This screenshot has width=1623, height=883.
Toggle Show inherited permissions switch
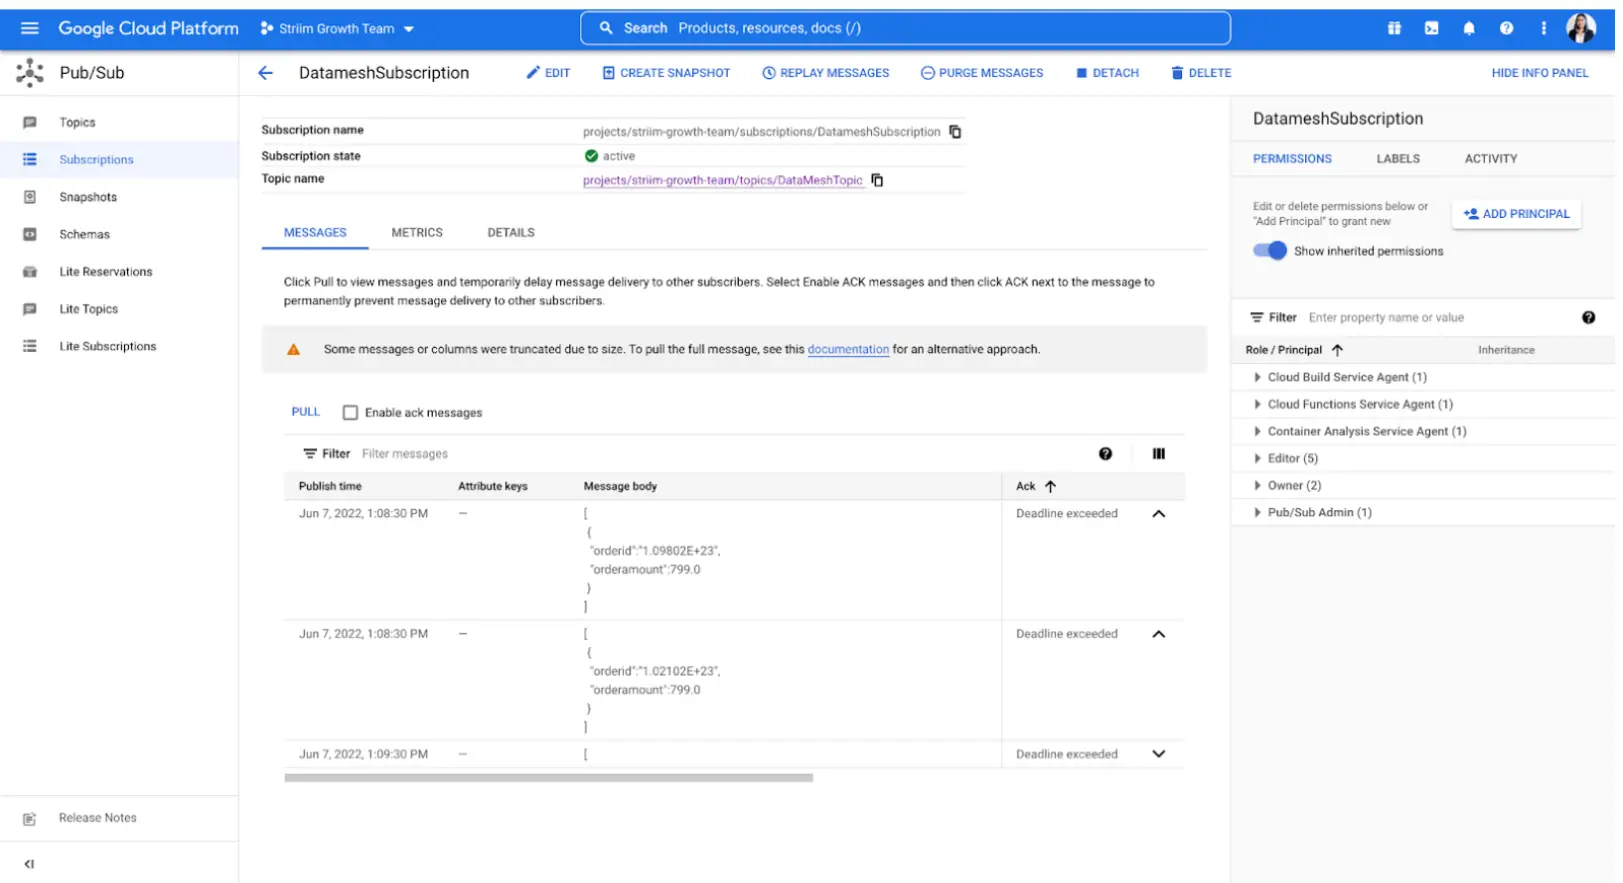click(1270, 251)
